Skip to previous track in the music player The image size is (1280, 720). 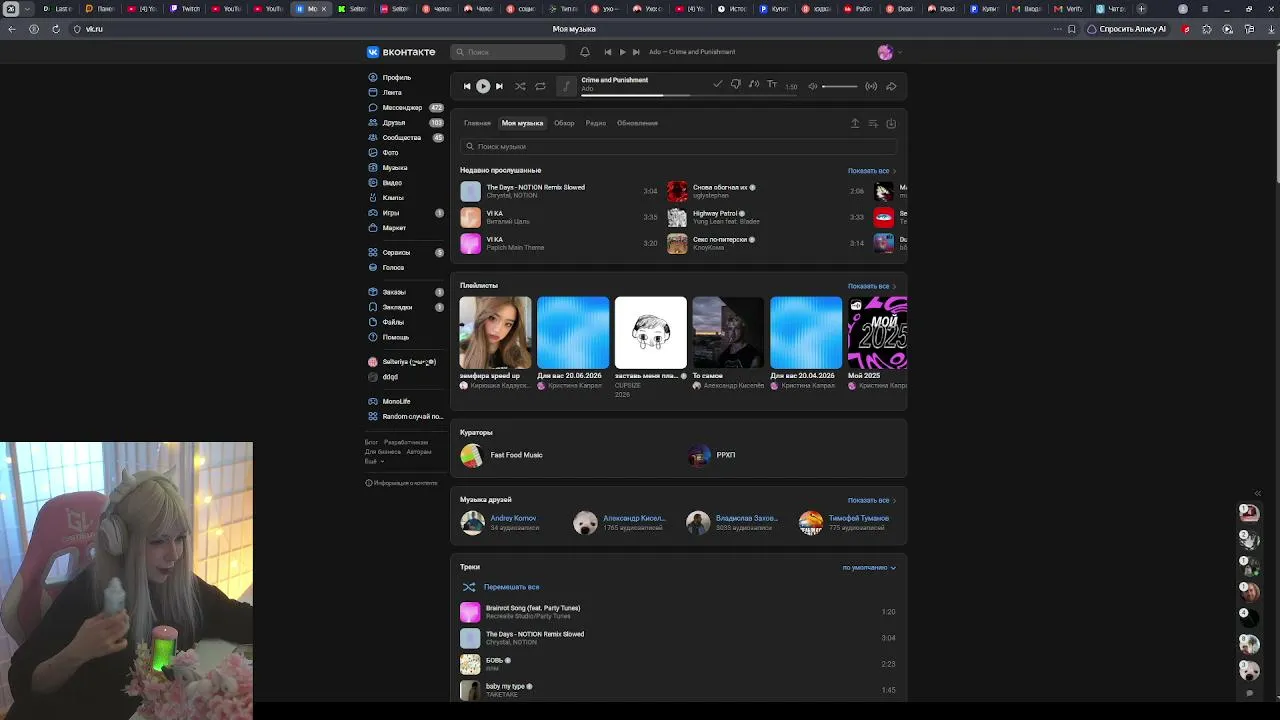[x=467, y=86]
